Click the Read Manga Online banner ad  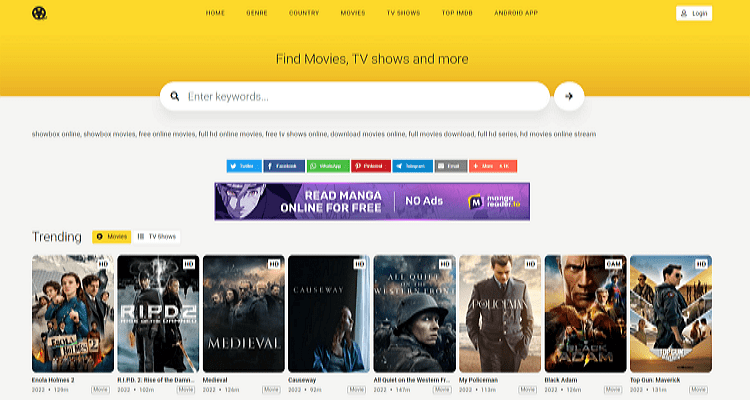[372, 201]
